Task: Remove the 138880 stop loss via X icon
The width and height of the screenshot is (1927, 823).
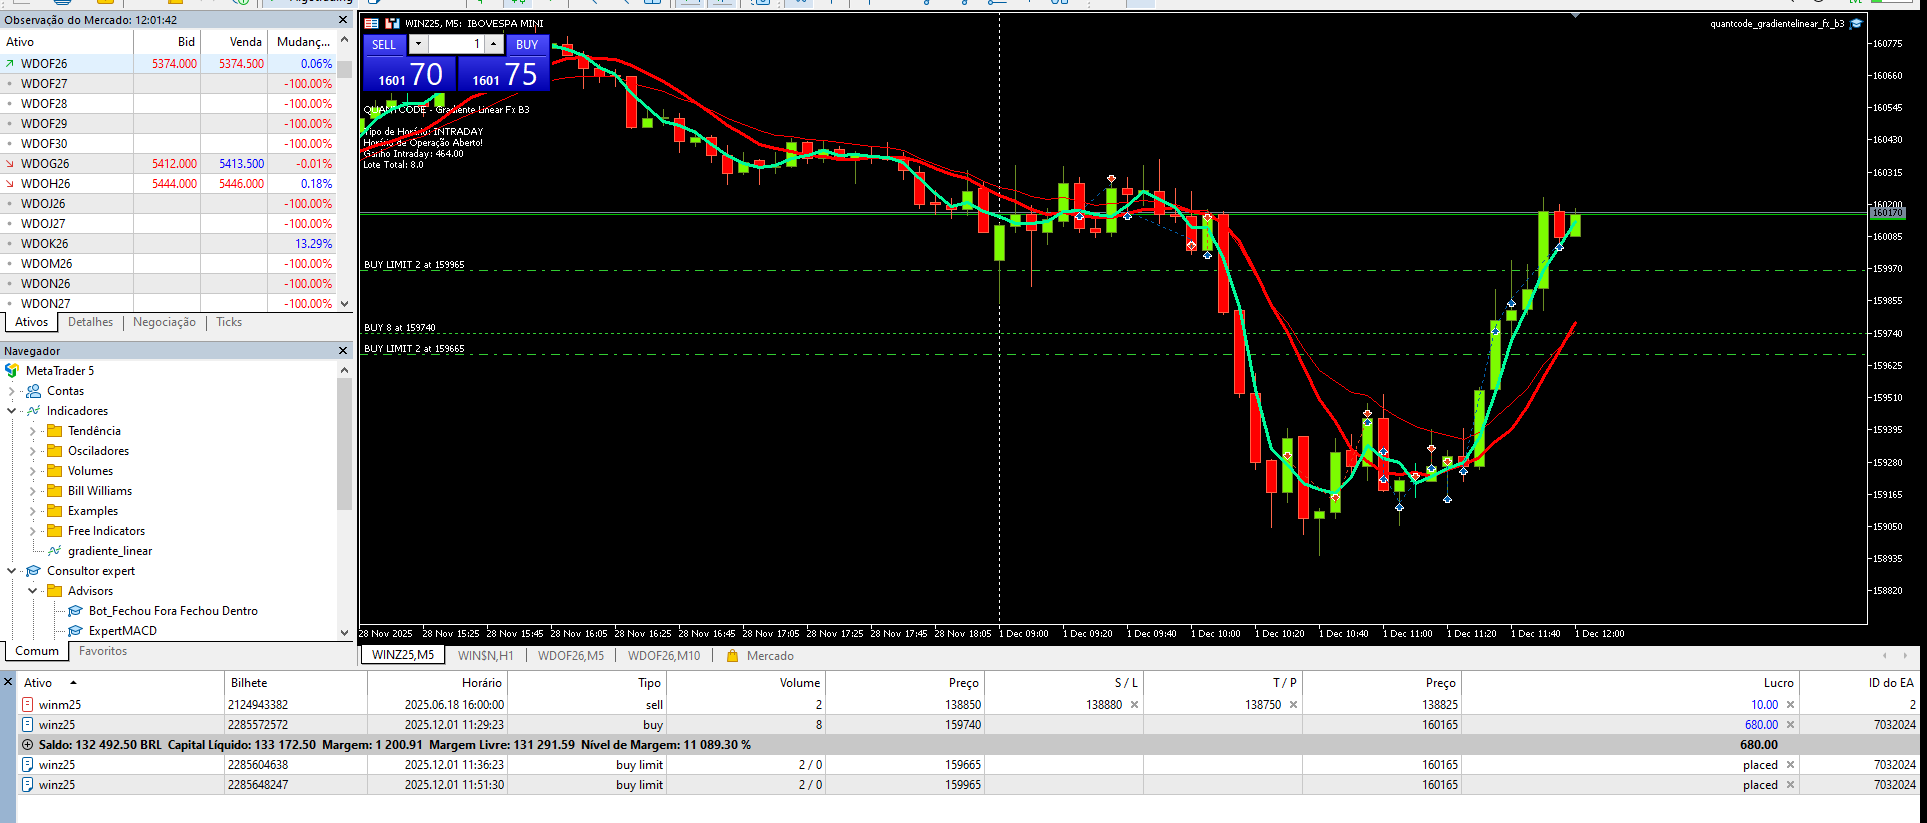Action: click(1134, 705)
